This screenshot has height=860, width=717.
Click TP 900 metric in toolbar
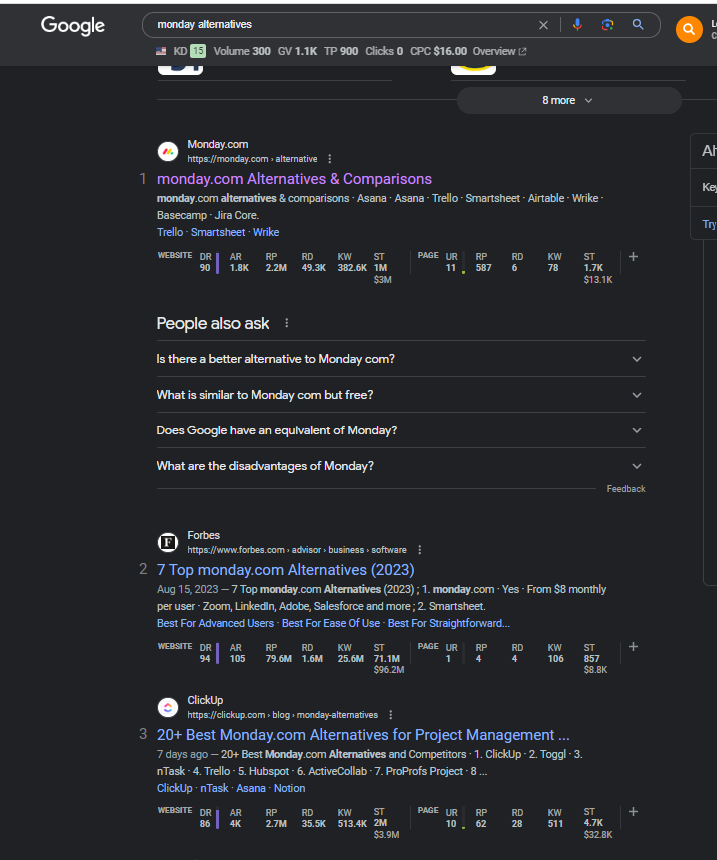(x=341, y=51)
